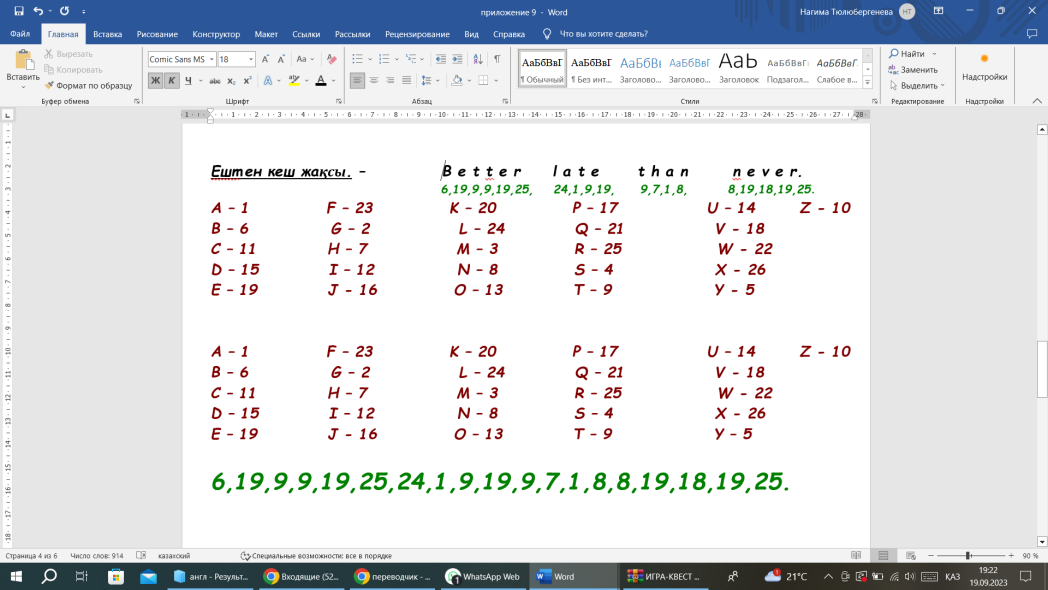
Task: Open text effects glowing A icon
Action: pos(268,80)
